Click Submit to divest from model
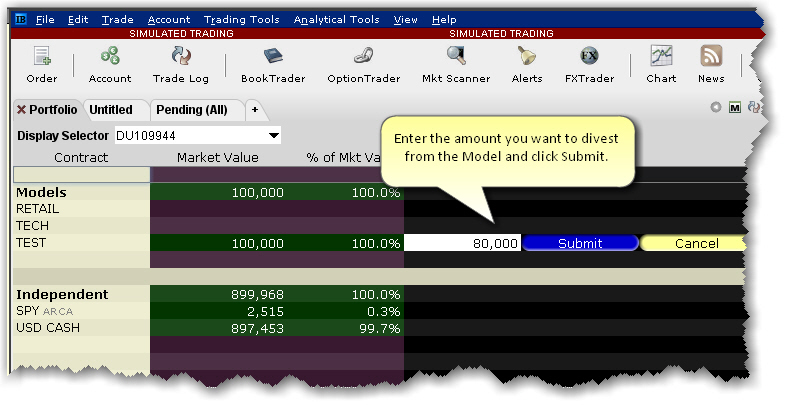This screenshot has height=405, width=790. tap(580, 243)
